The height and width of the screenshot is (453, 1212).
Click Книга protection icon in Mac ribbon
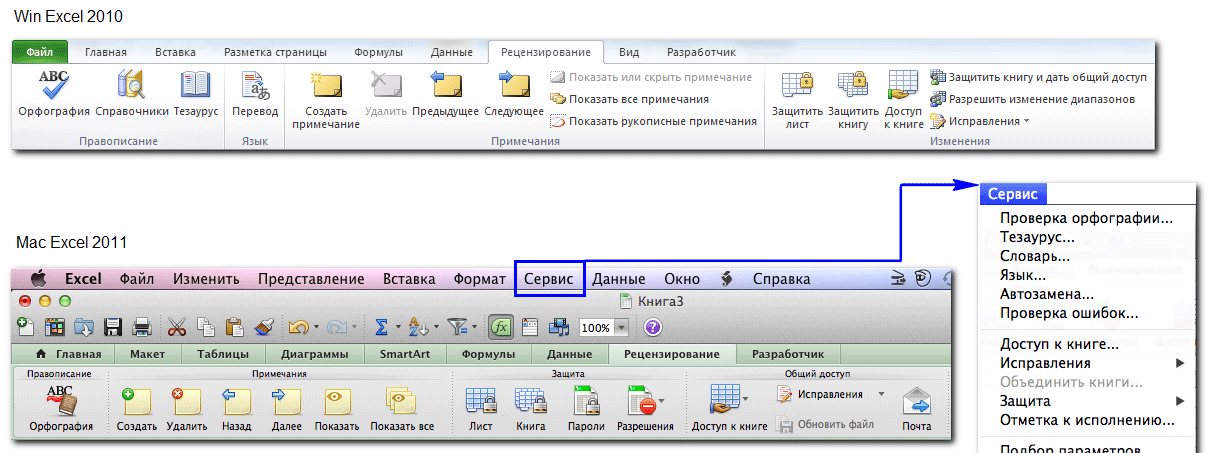530,401
